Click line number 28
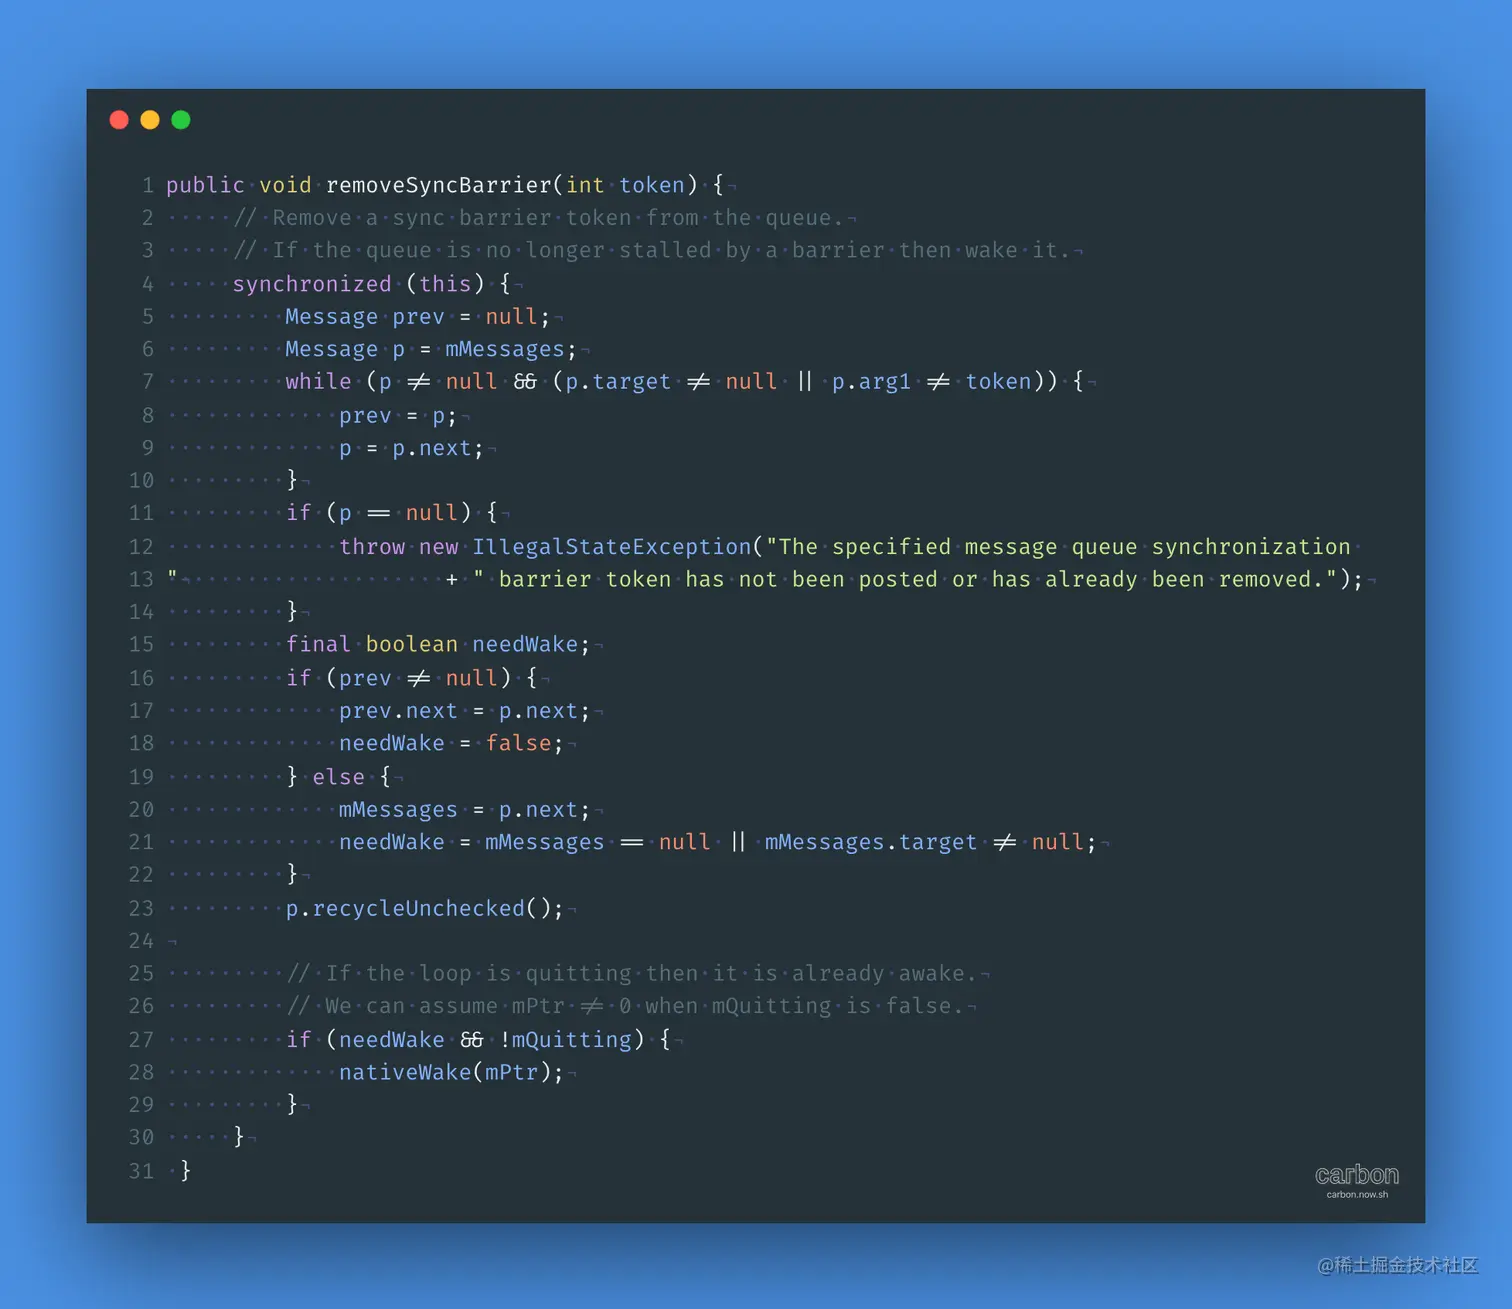This screenshot has height=1309, width=1512. pos(141,1073)
